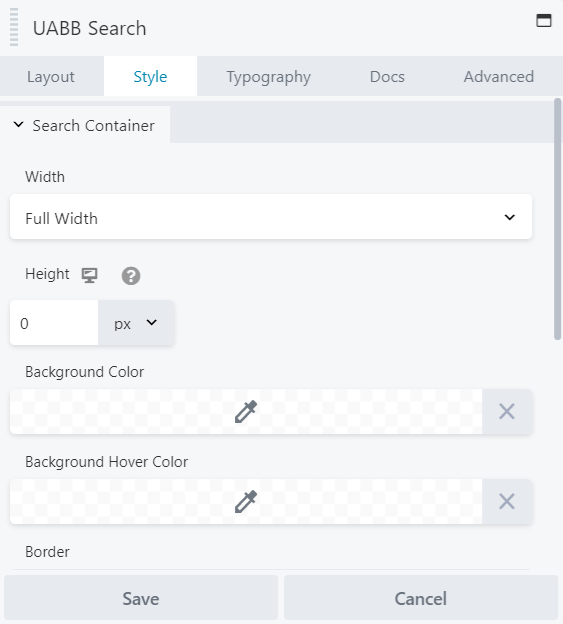Image resolution: width=563 pixels, height=624 pixels.
Task: Clear the Background Hover Color value
Action: pos(507,501)
